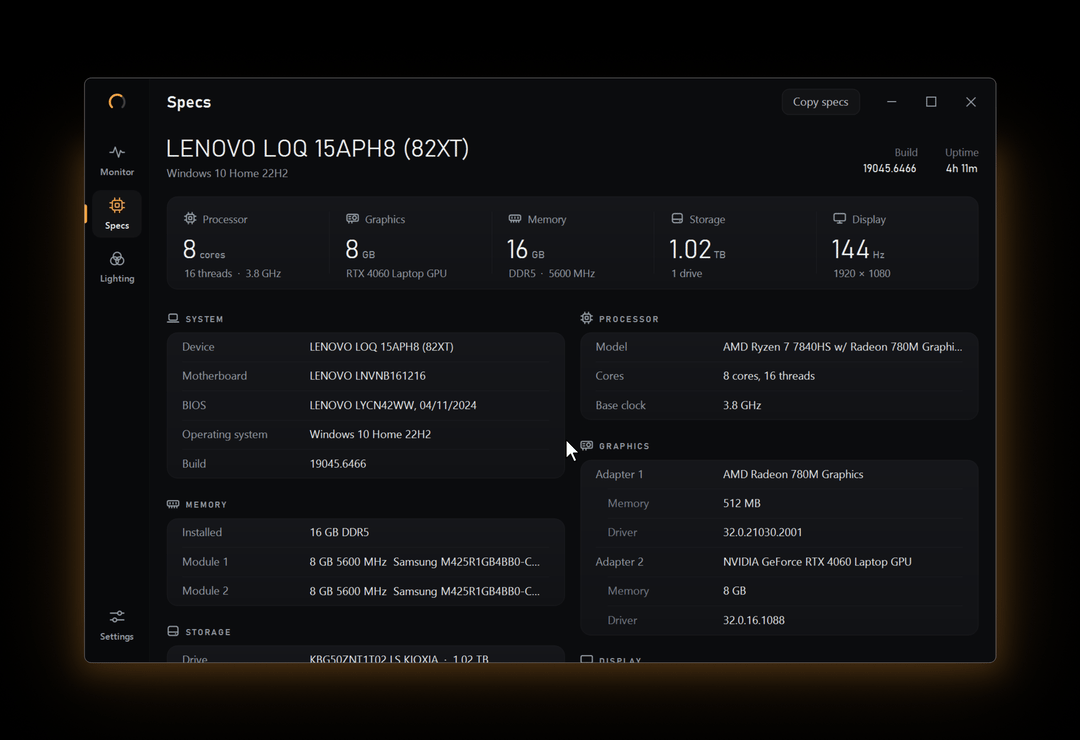Click the STORAGE section header icon
1080x740 pixels.
pos(173,631)
